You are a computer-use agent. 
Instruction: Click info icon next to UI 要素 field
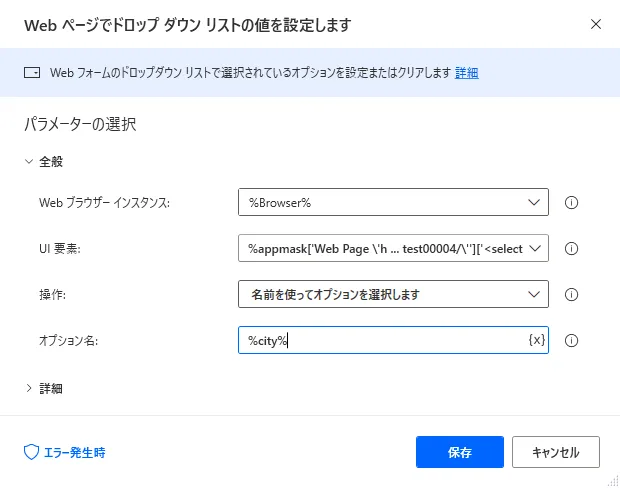click(573, 249)
